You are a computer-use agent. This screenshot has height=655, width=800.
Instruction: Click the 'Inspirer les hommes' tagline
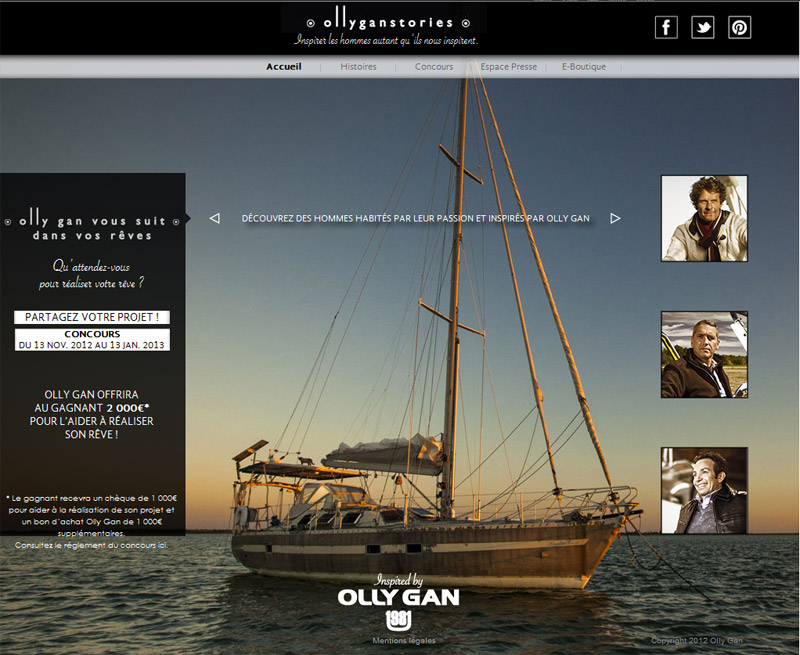coord(386,40)
